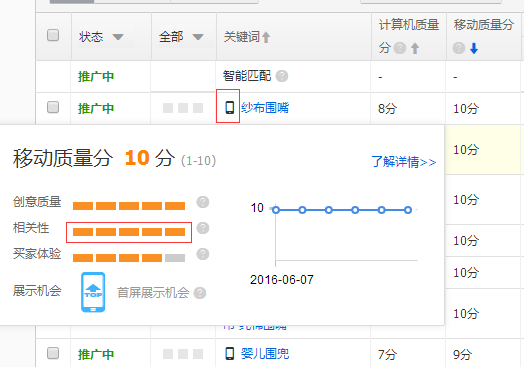This screenshot has height=367, width=524.
Task: Click 首屏展示机会 label
Action: (153, 293)
